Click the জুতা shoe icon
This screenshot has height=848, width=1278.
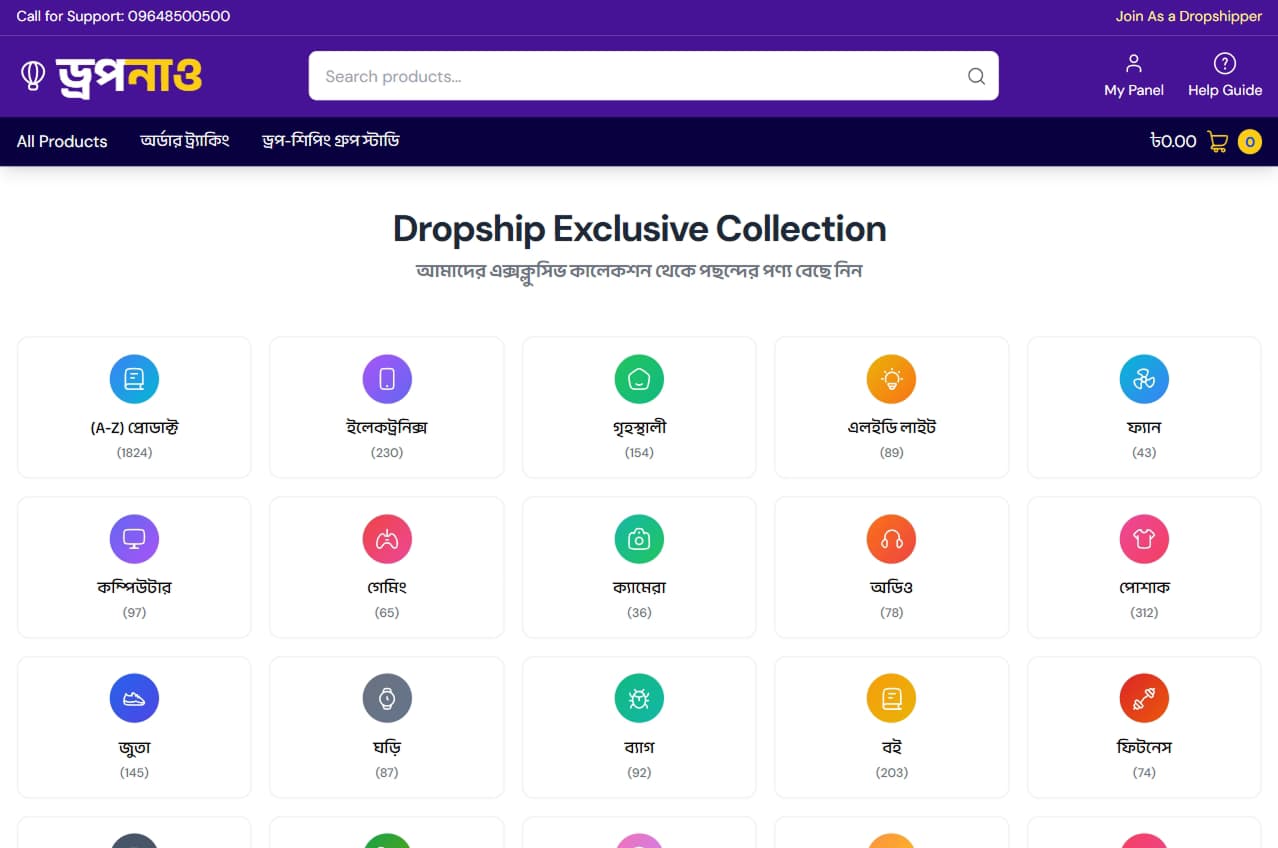tap(134, 698)
